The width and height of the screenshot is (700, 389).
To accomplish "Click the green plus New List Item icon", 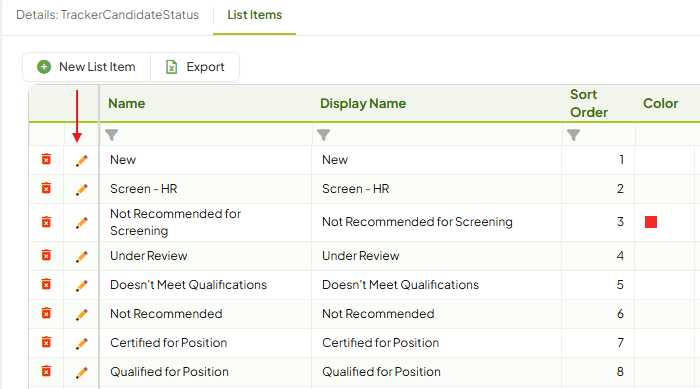I will [44, 67].
